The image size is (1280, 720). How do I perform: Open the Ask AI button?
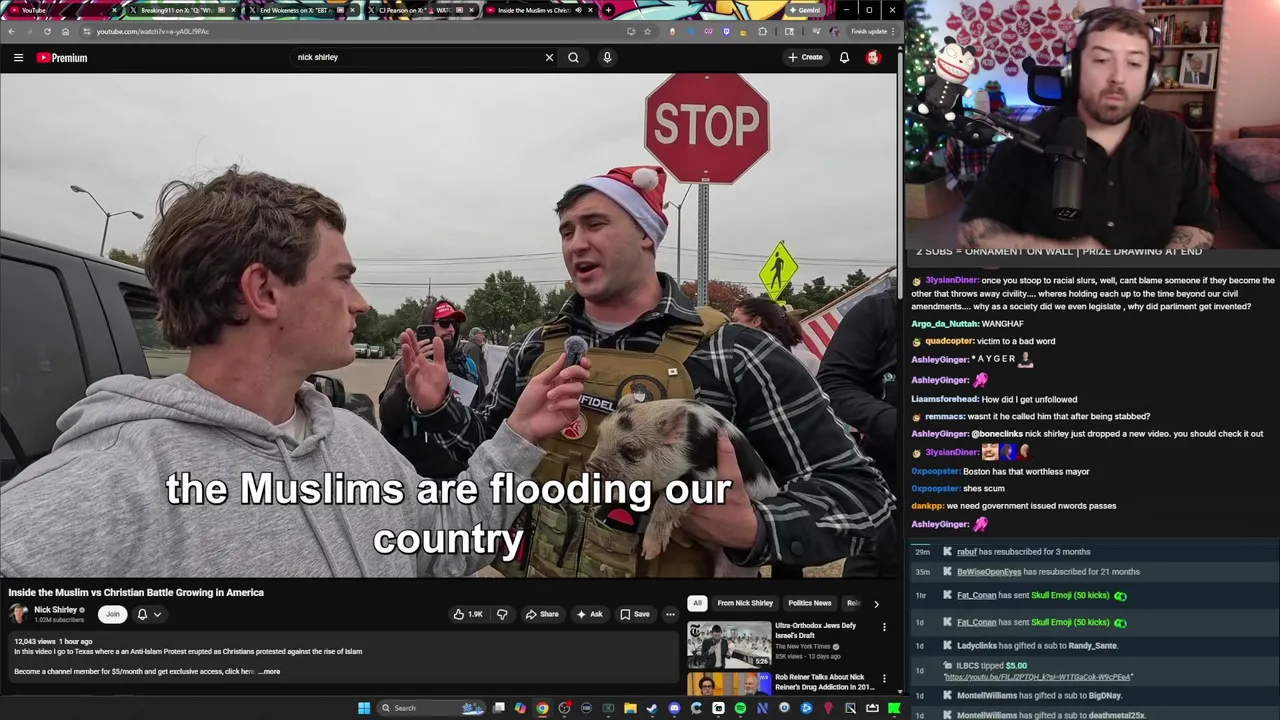[x=589, y=614]
